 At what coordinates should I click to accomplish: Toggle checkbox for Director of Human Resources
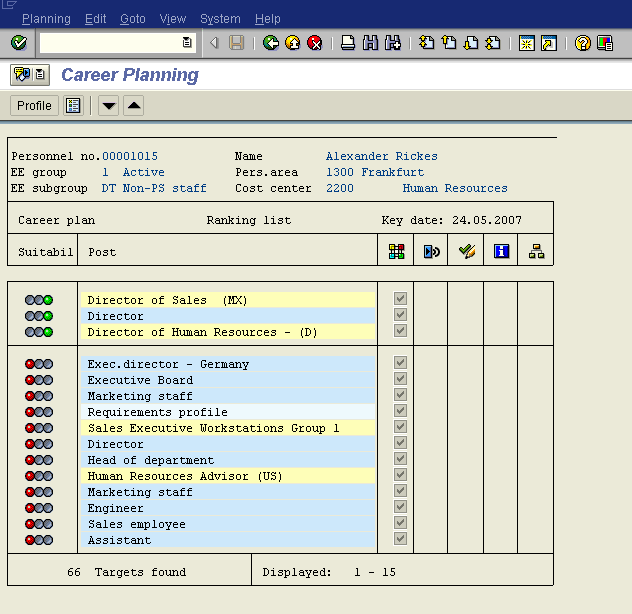[x=400, y=331]
